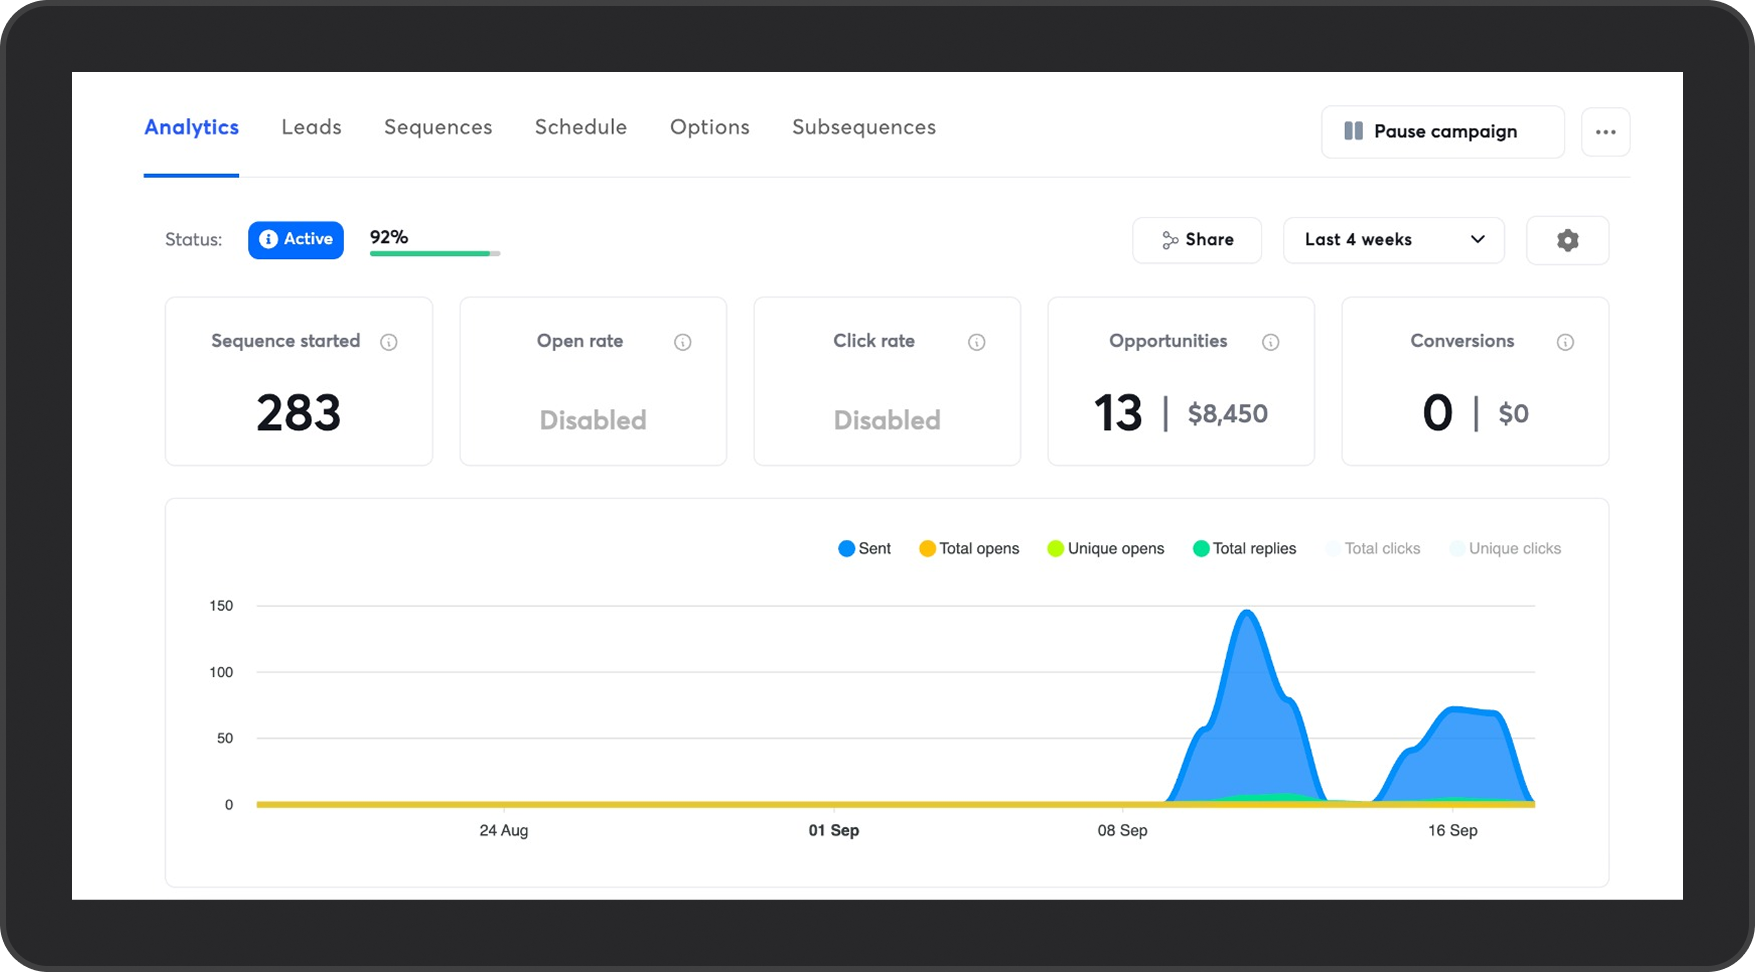Screen dimensions: 1755x972
Task: Click the Conversions count 0
Action: coord(1437,413)
